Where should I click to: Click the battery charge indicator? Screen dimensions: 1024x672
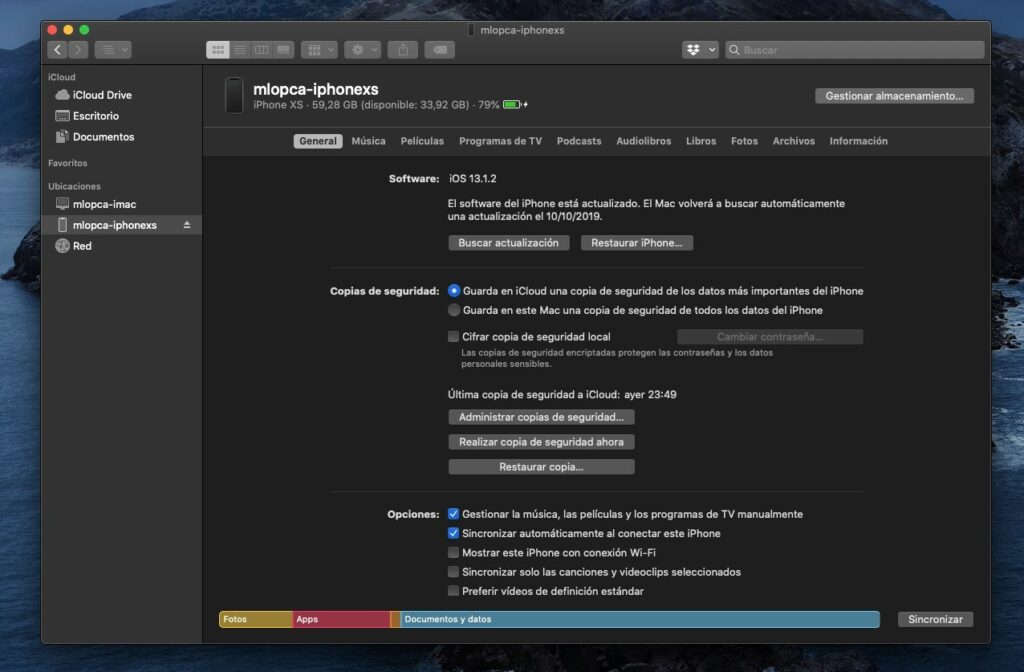click(515, 104)
